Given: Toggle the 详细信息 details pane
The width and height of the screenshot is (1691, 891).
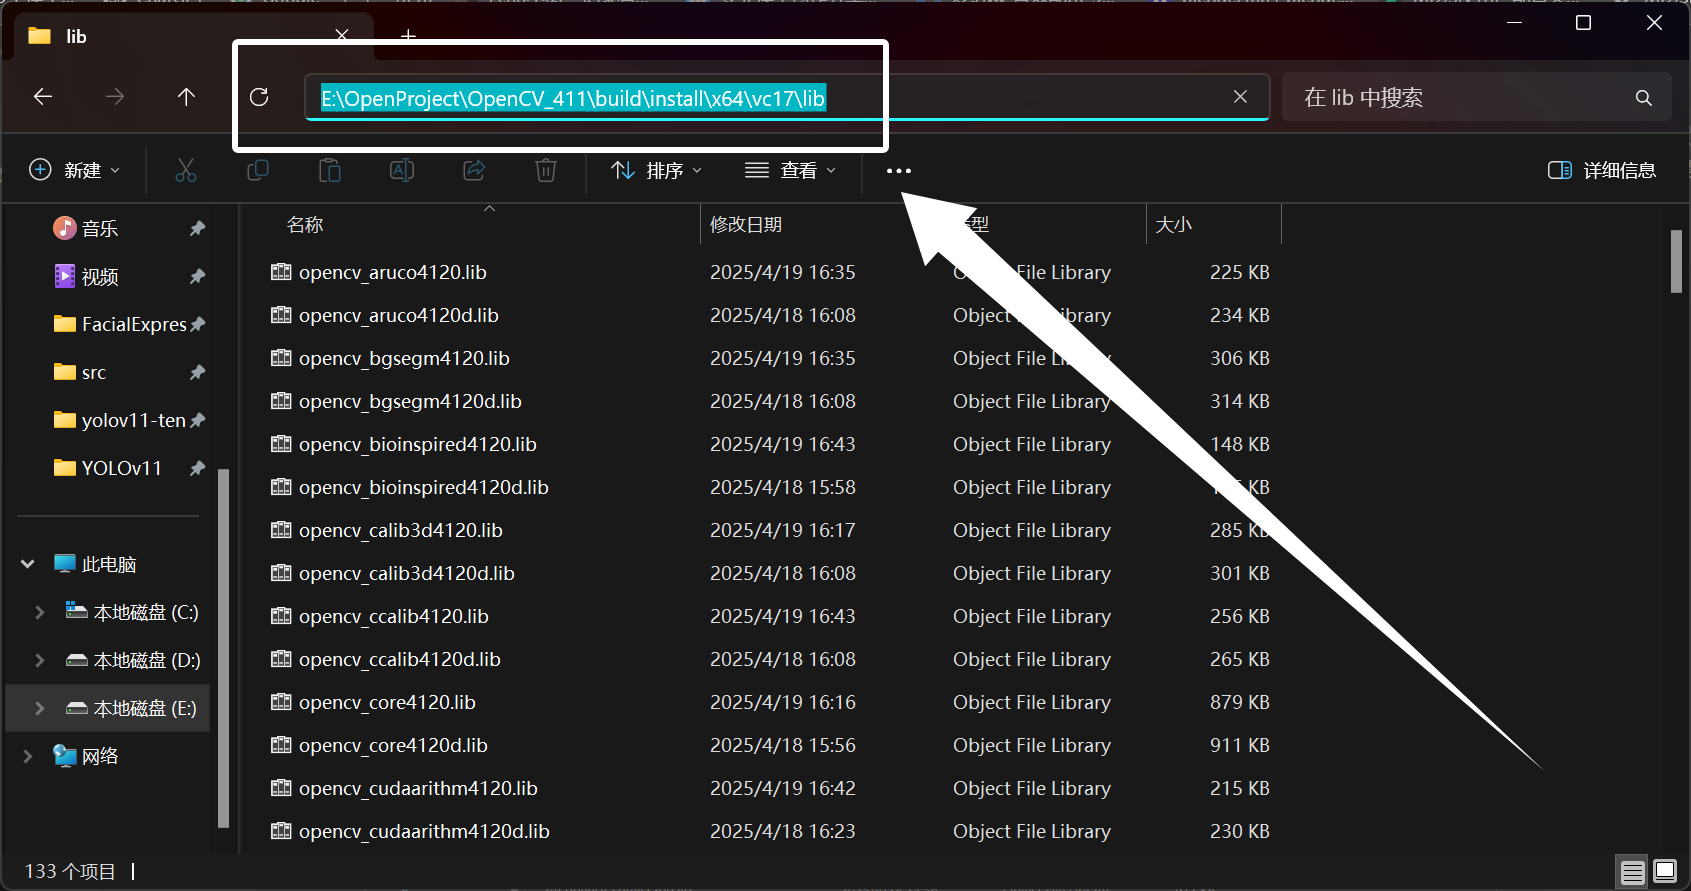Looking at the screenshot, I should pos(1602,170).
